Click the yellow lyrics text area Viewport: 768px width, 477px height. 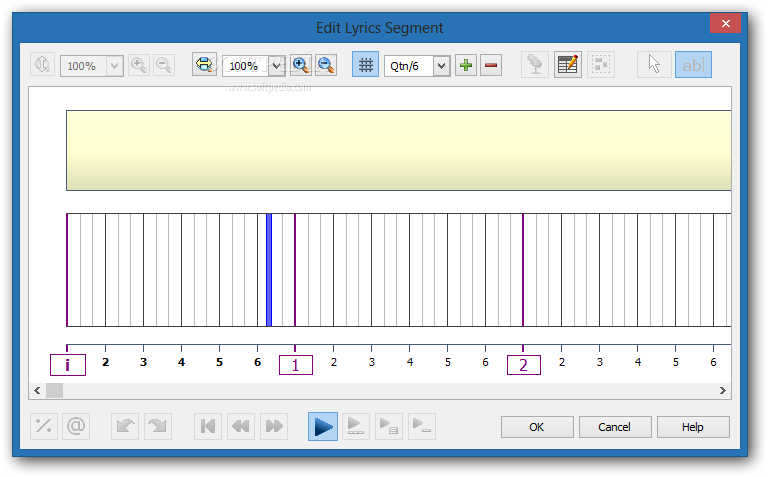(399, 150)
